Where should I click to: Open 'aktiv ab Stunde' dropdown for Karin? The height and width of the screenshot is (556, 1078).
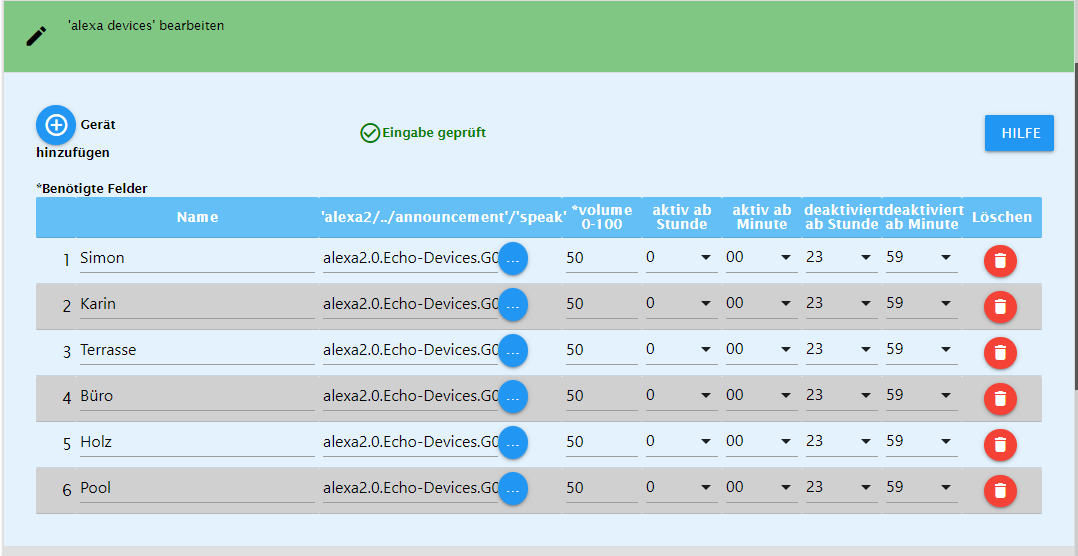pos(681,304)
